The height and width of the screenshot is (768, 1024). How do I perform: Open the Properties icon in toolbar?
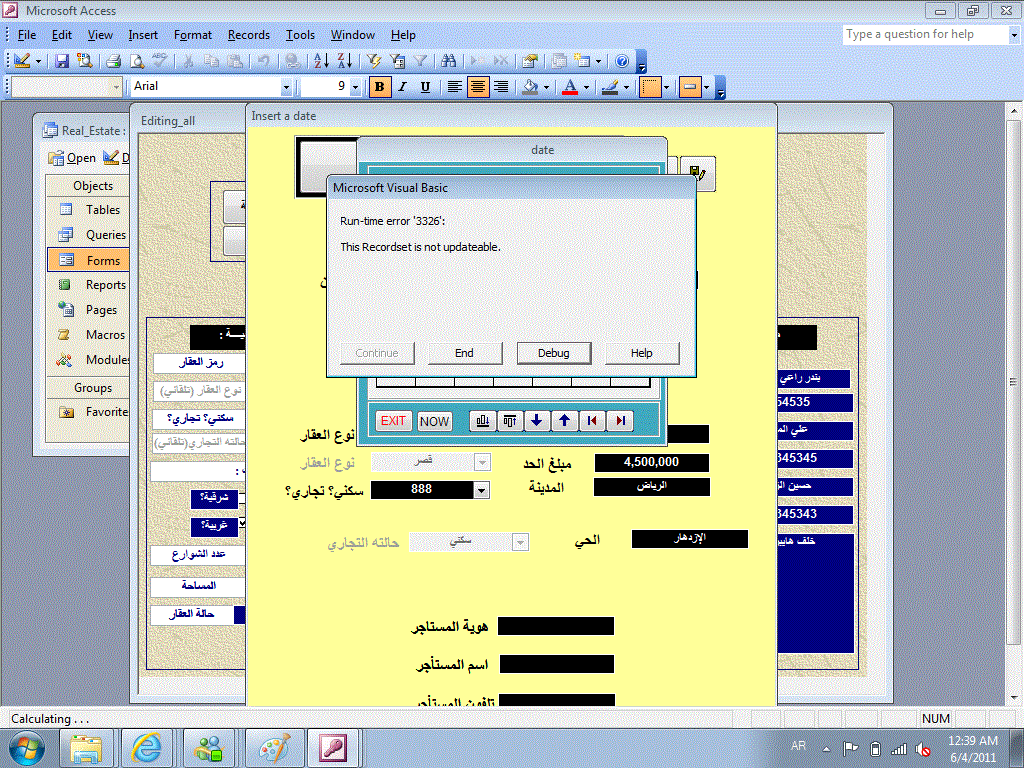pos(530,61)
